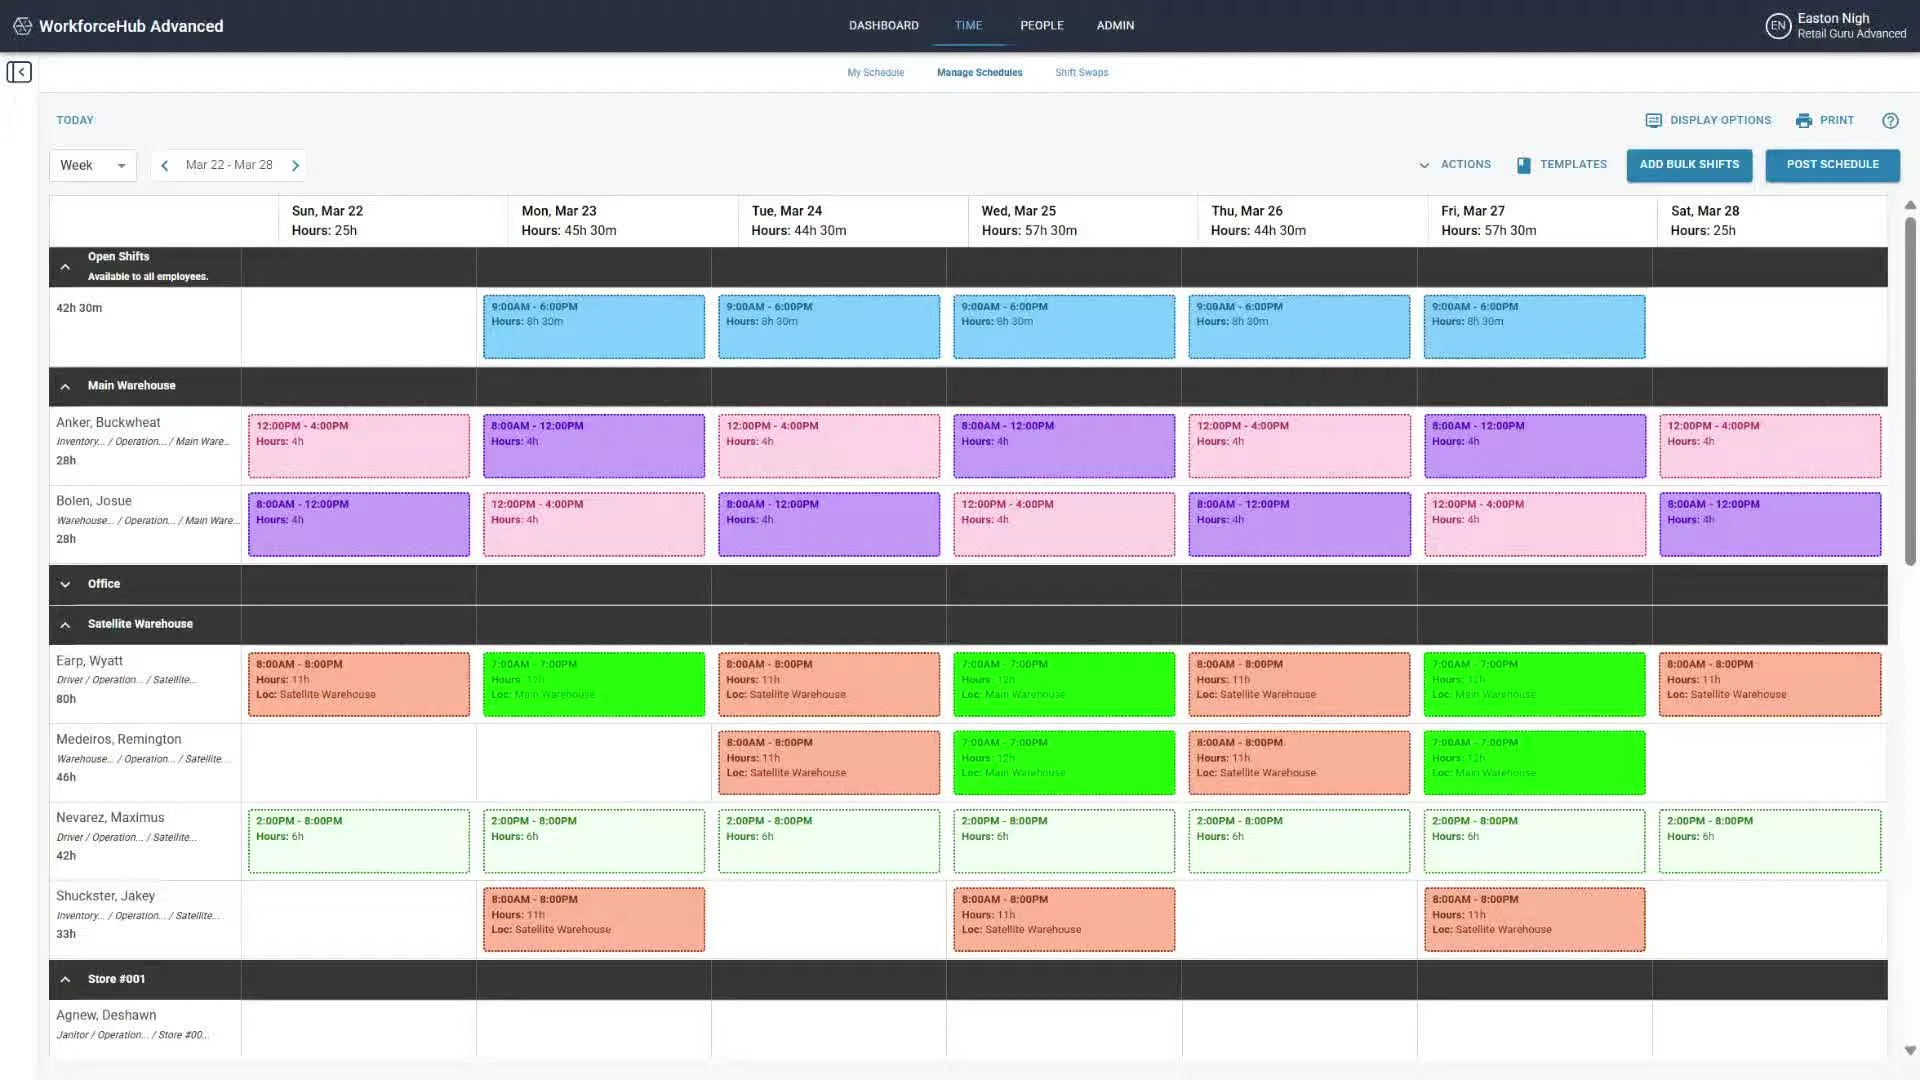Select Monday open shift 9:00AM-6:00PM
Viewport: 1920px width, 1080px height.
(x=593, y=326)
